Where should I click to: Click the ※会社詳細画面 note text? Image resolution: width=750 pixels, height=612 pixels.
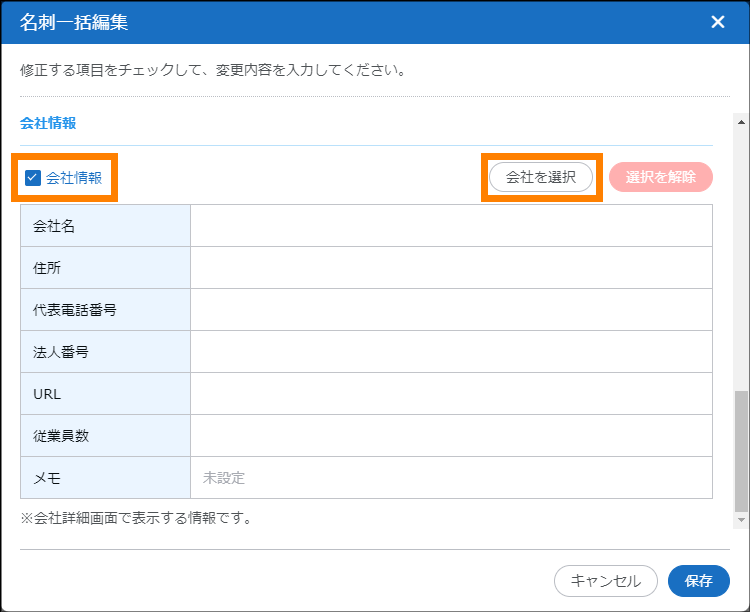135,518
